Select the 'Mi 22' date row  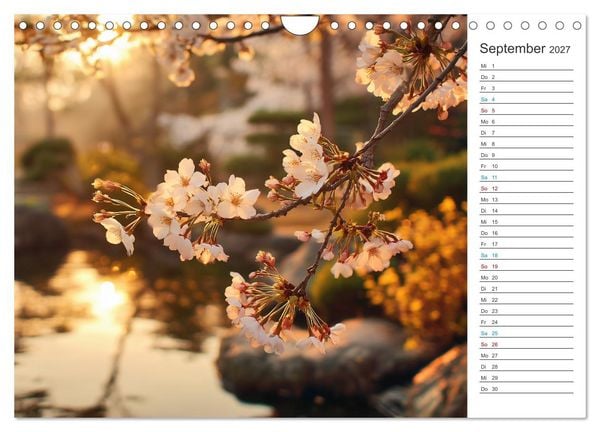(527, 300)
